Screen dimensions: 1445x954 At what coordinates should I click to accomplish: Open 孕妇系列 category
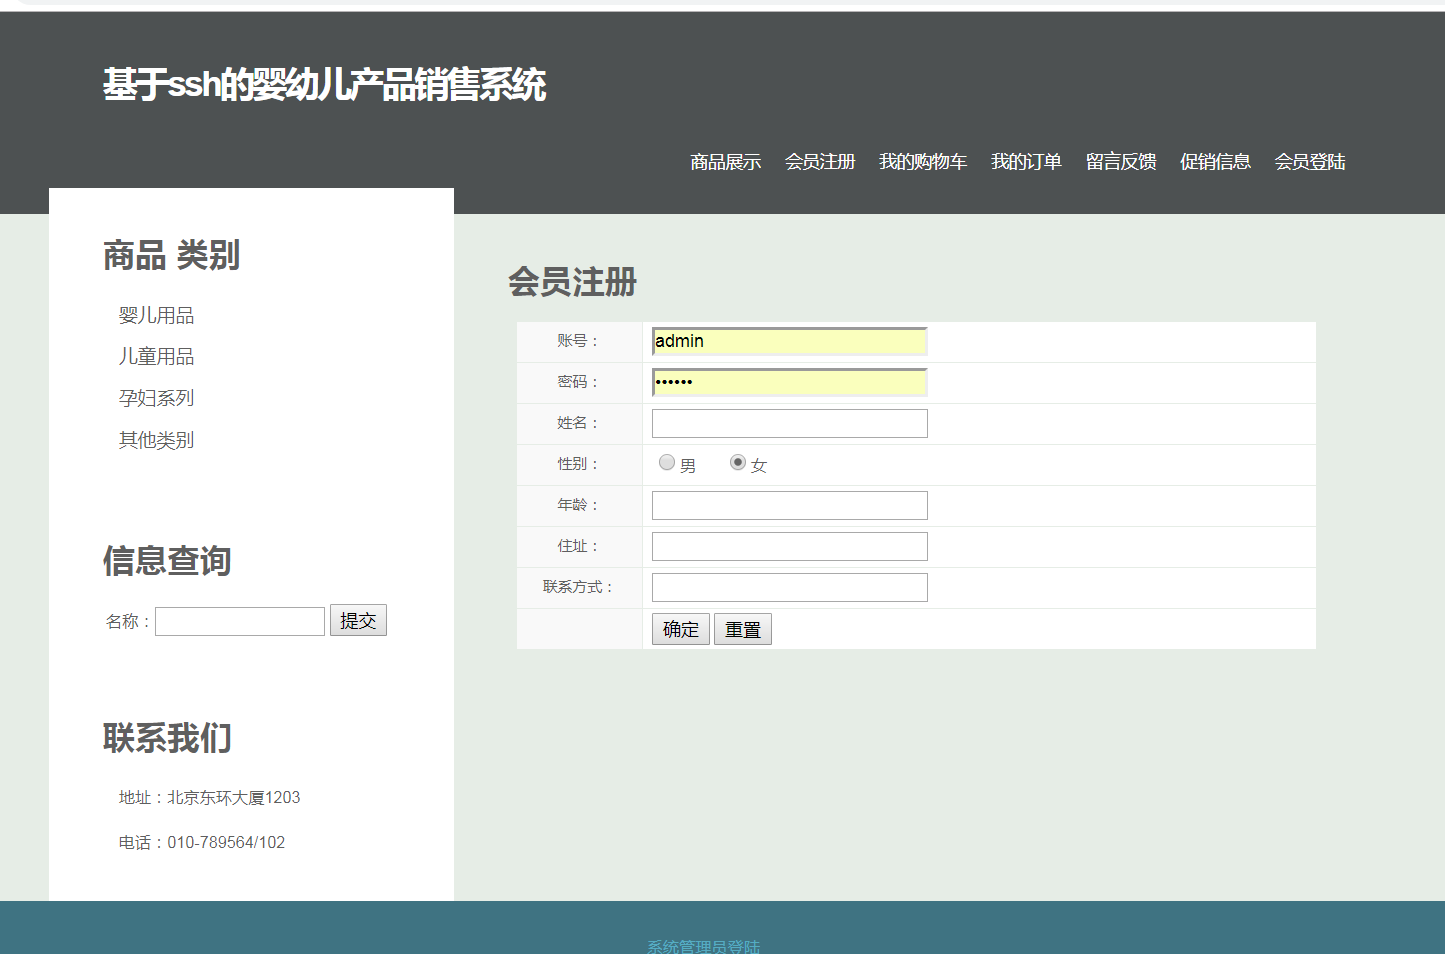[157, 398]
